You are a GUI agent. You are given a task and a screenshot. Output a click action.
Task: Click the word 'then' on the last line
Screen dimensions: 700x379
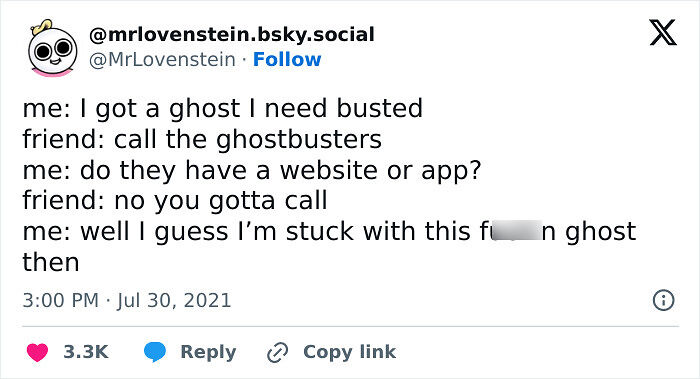click(x=51, y=262)
